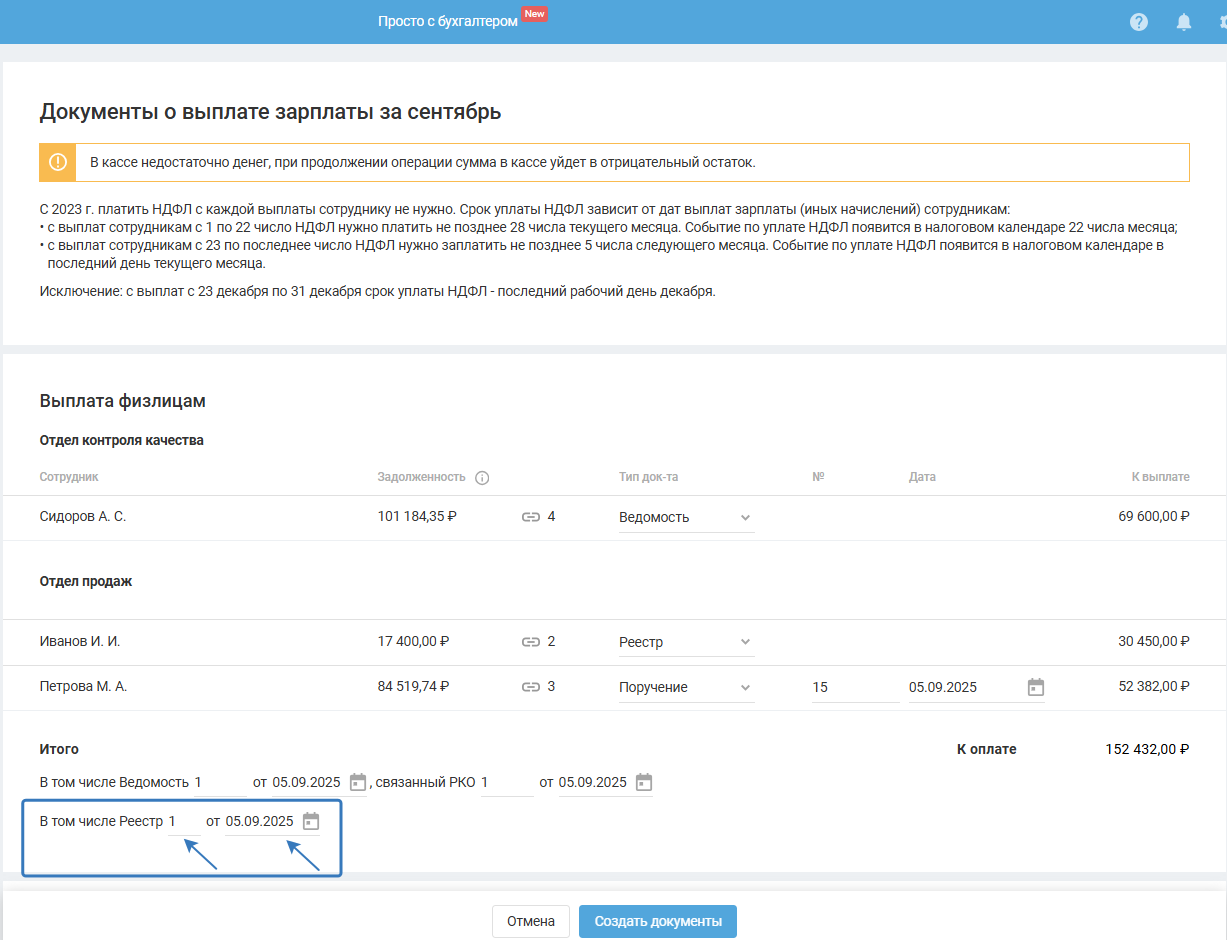The image size is (1227, 940).
Task: Open calendar icon for связанный РКО date
Action: [x=644, y=782]
